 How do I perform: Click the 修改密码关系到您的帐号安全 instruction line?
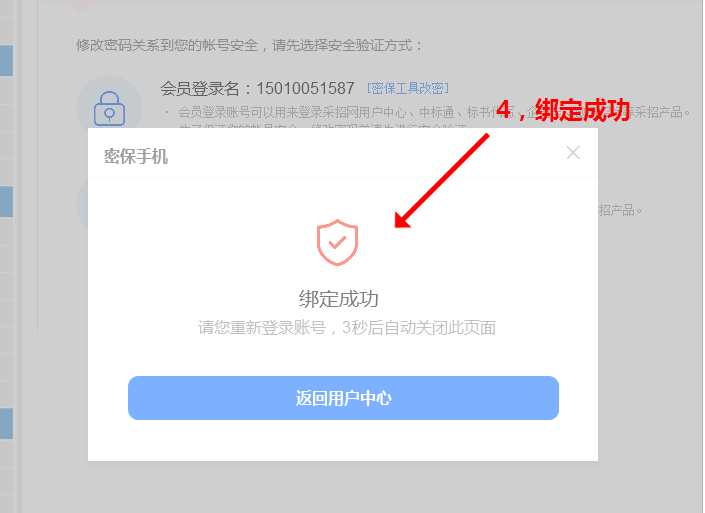tap(249, 45)
